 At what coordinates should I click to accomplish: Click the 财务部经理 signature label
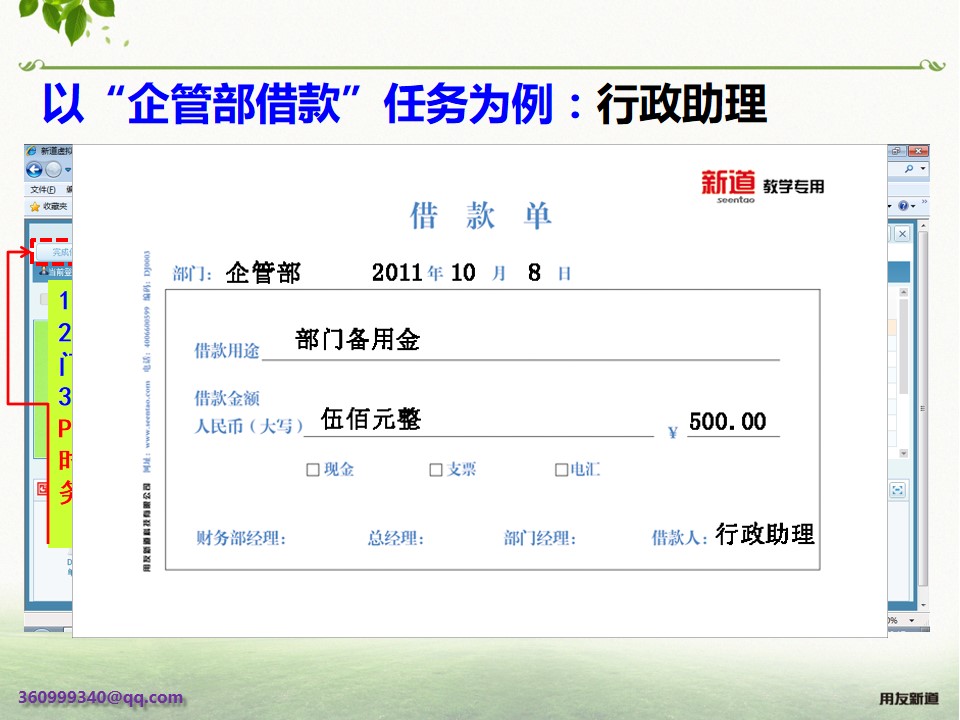[x=241, y=538]
